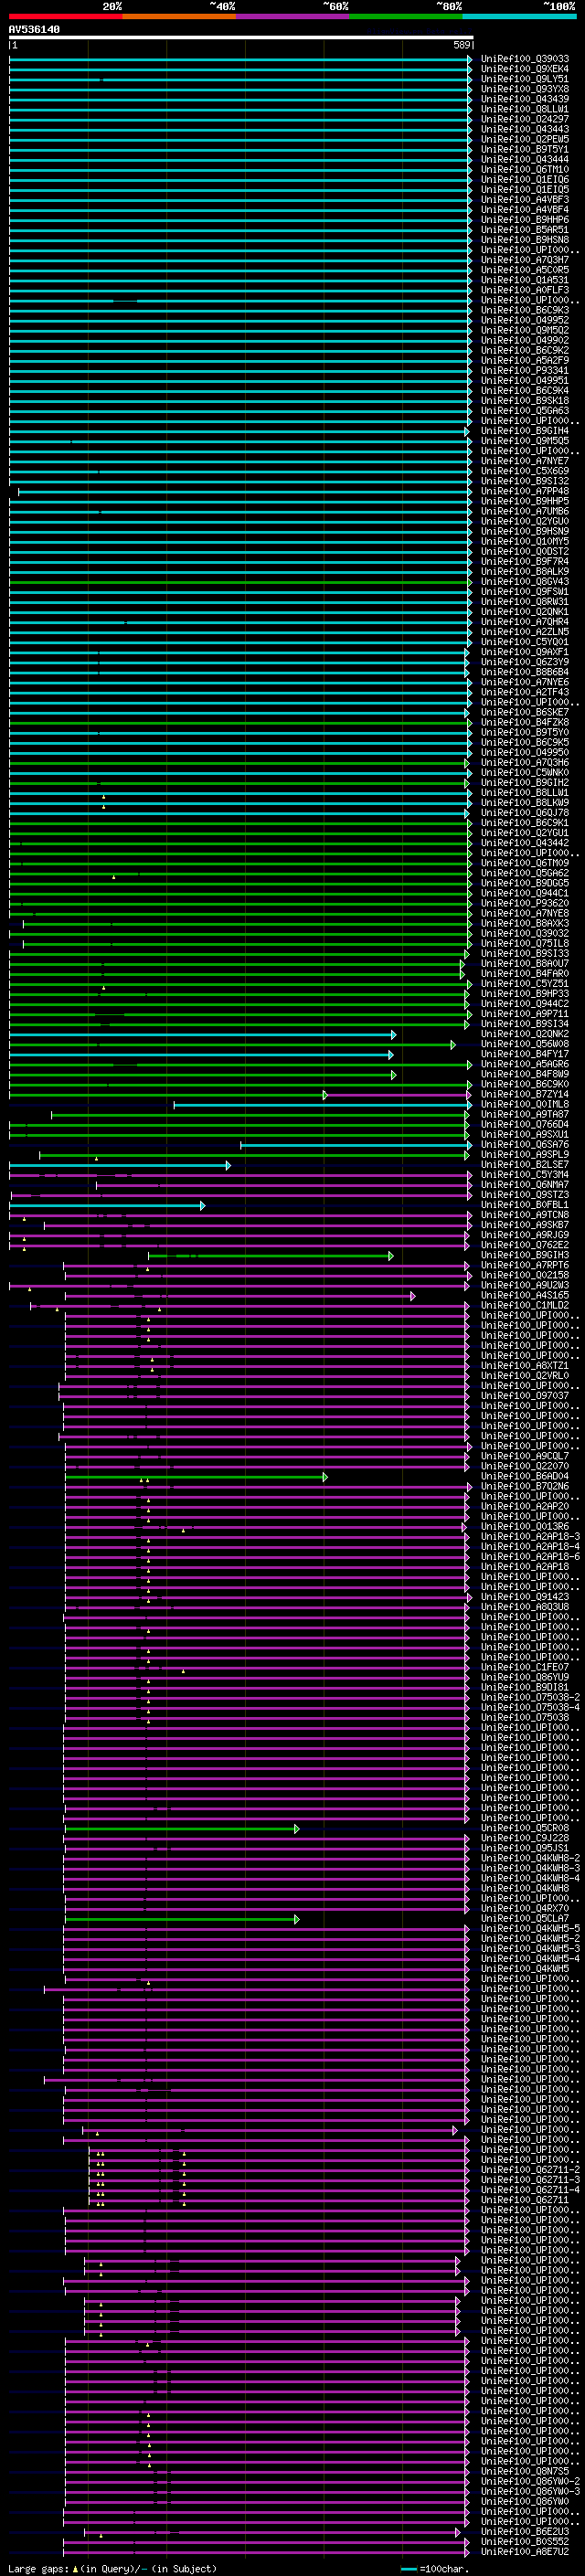This screenshot has height=2576, width=585.
Task: Click the purple alignment bar for UniRef100_A4S165
Action: pos(240,1296)
